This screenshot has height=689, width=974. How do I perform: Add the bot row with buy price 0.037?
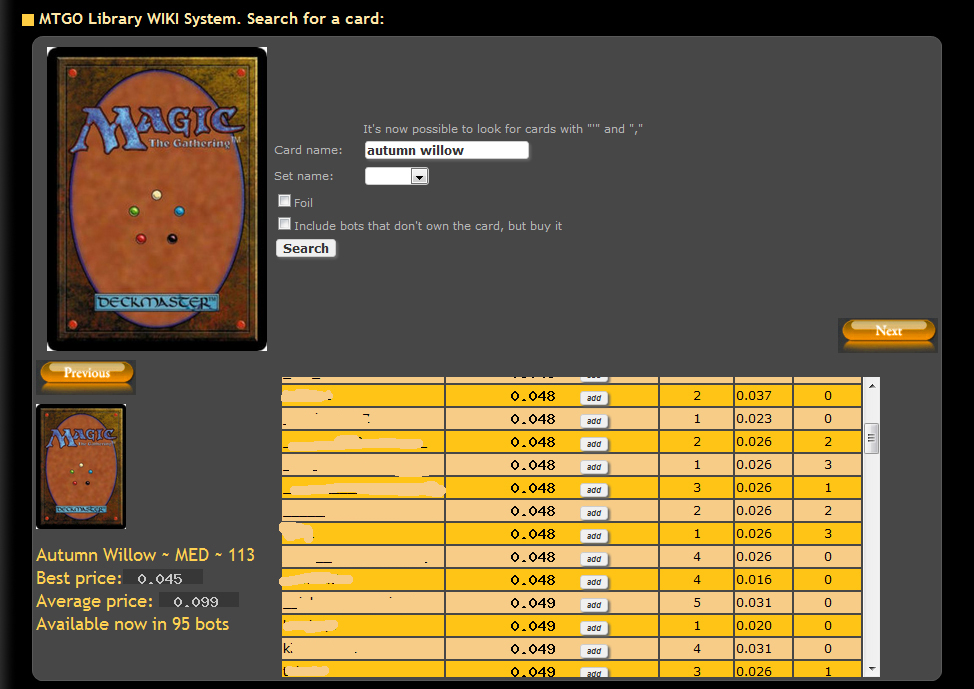tap(594, 398)
